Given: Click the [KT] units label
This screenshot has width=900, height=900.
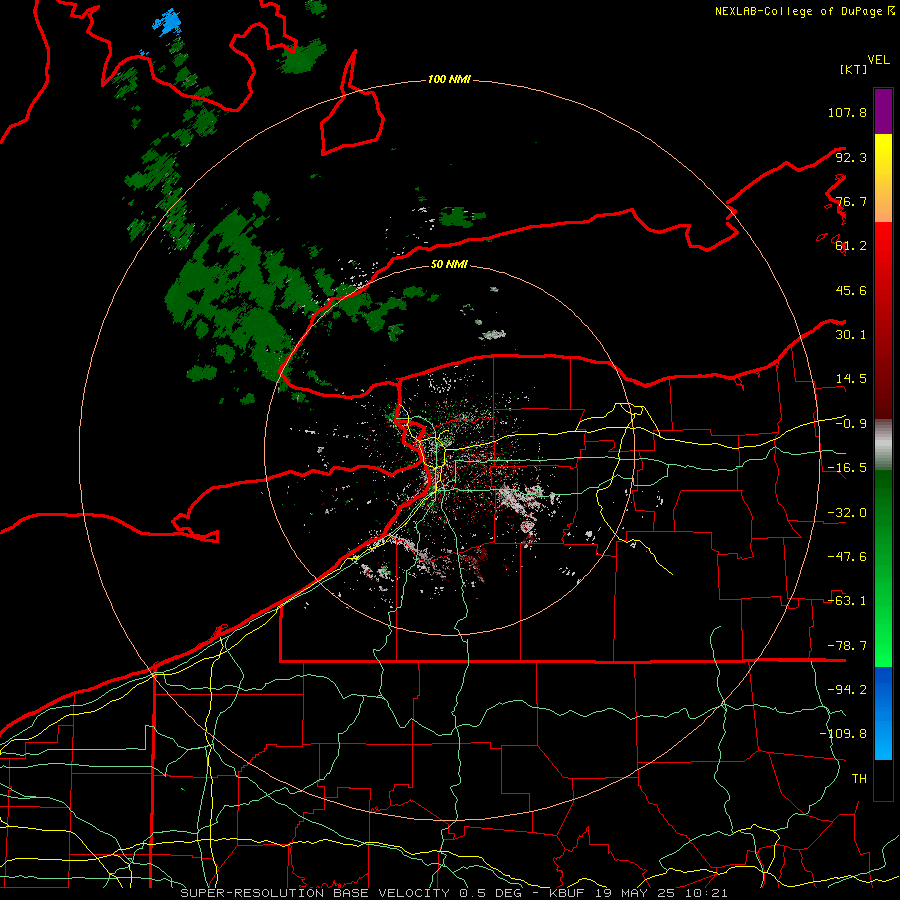Looking at the screenshot, I should point(854,69).
